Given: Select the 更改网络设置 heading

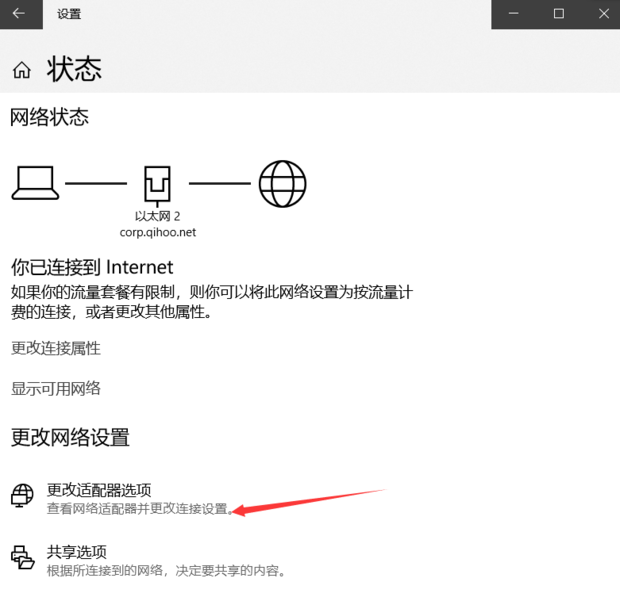Looking at the screenshot, I should [70, 437].
